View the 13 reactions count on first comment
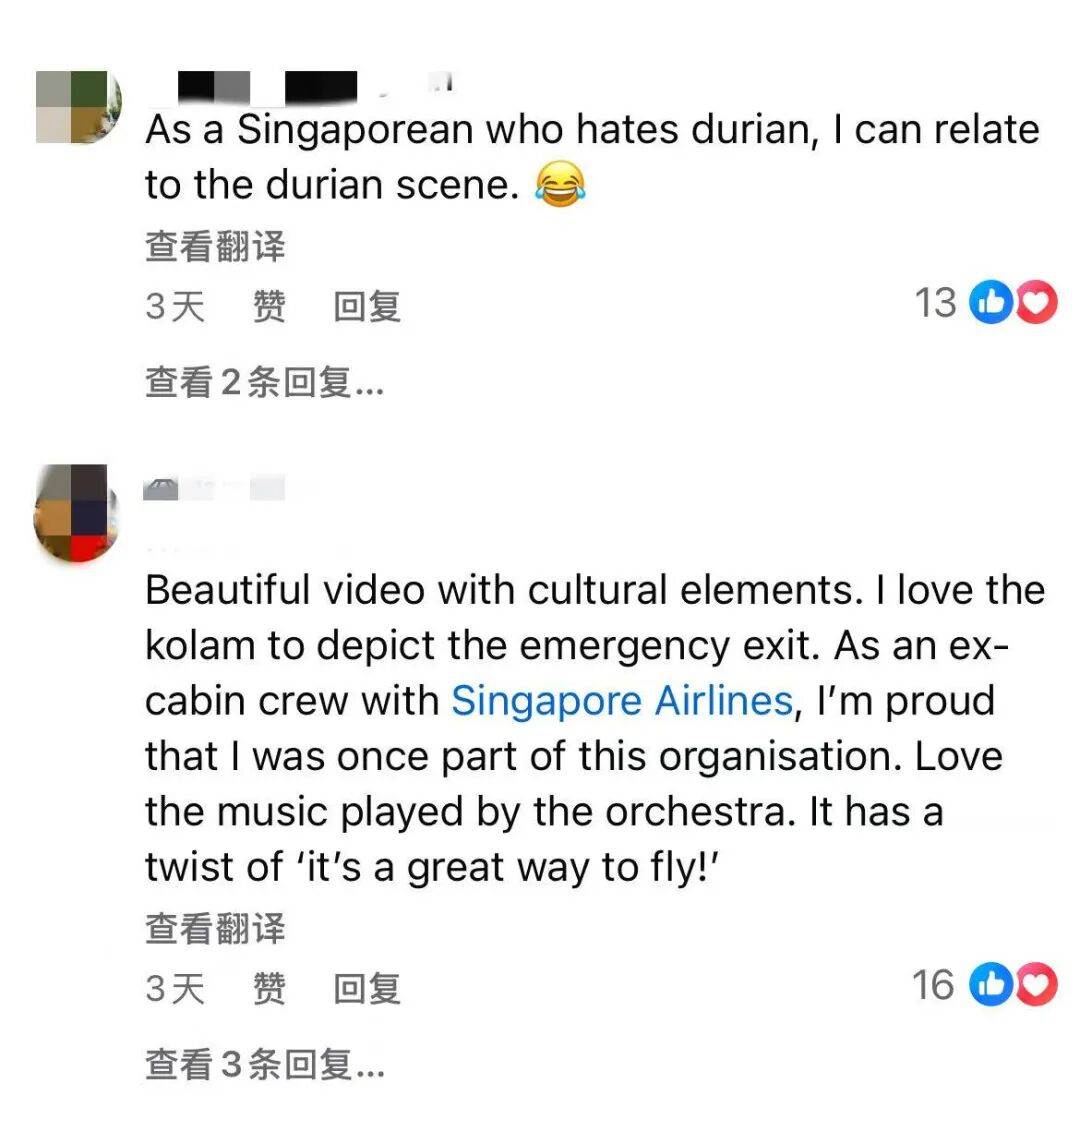1080x1143 pixels. click(x=935, y=303)
